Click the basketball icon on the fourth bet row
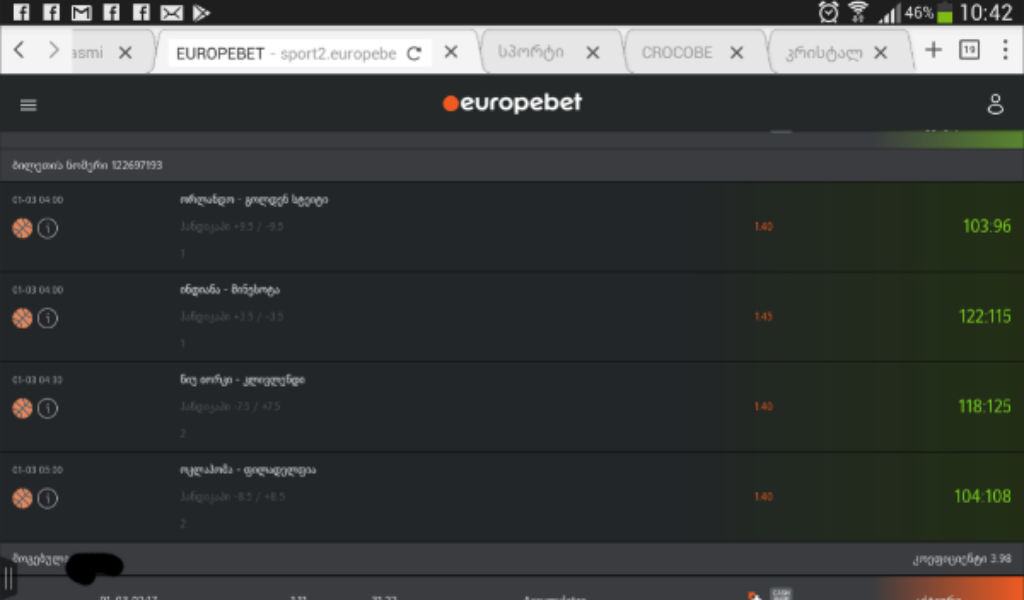Image resolution: width=1024 pixels, height=600 pixels. (22, 498)
